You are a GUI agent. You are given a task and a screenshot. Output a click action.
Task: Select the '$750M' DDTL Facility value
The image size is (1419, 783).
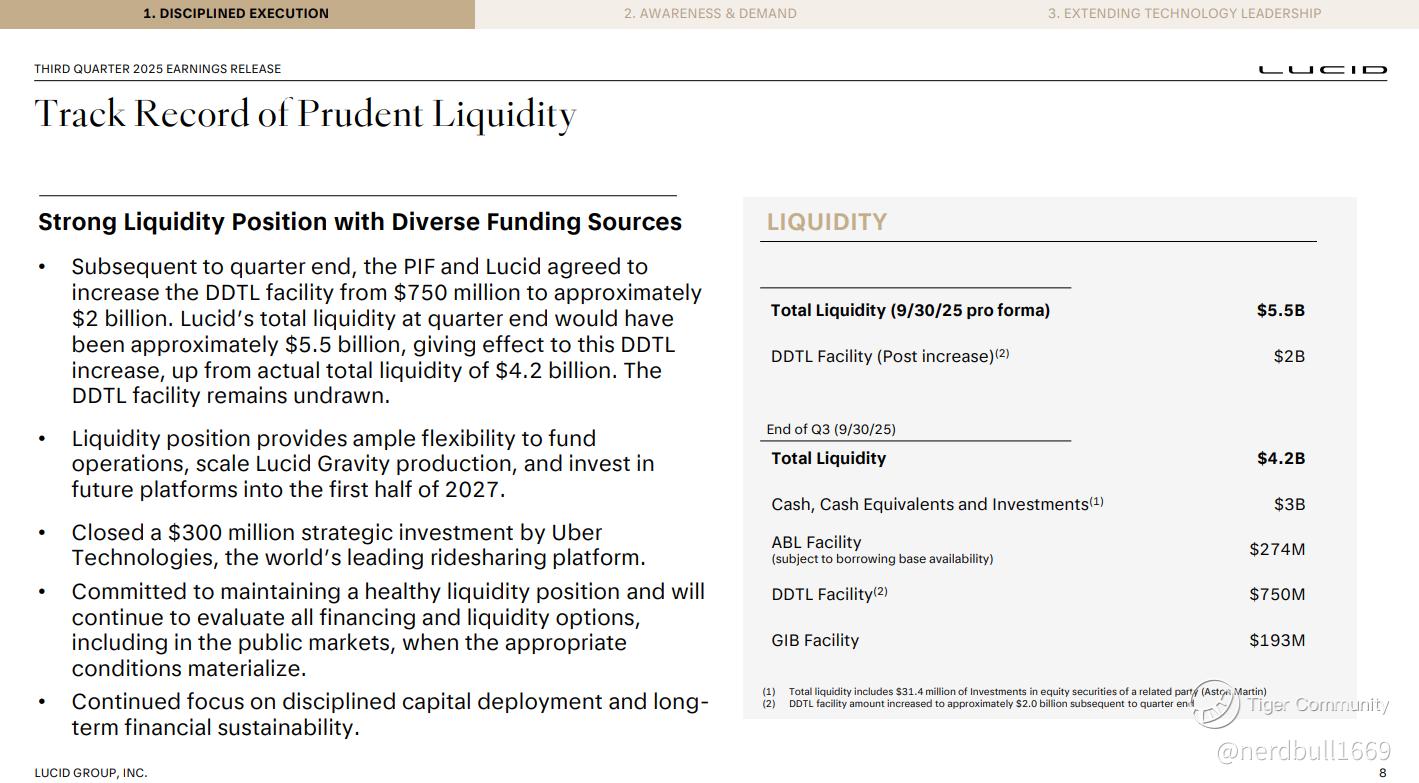coord(1277,594)
